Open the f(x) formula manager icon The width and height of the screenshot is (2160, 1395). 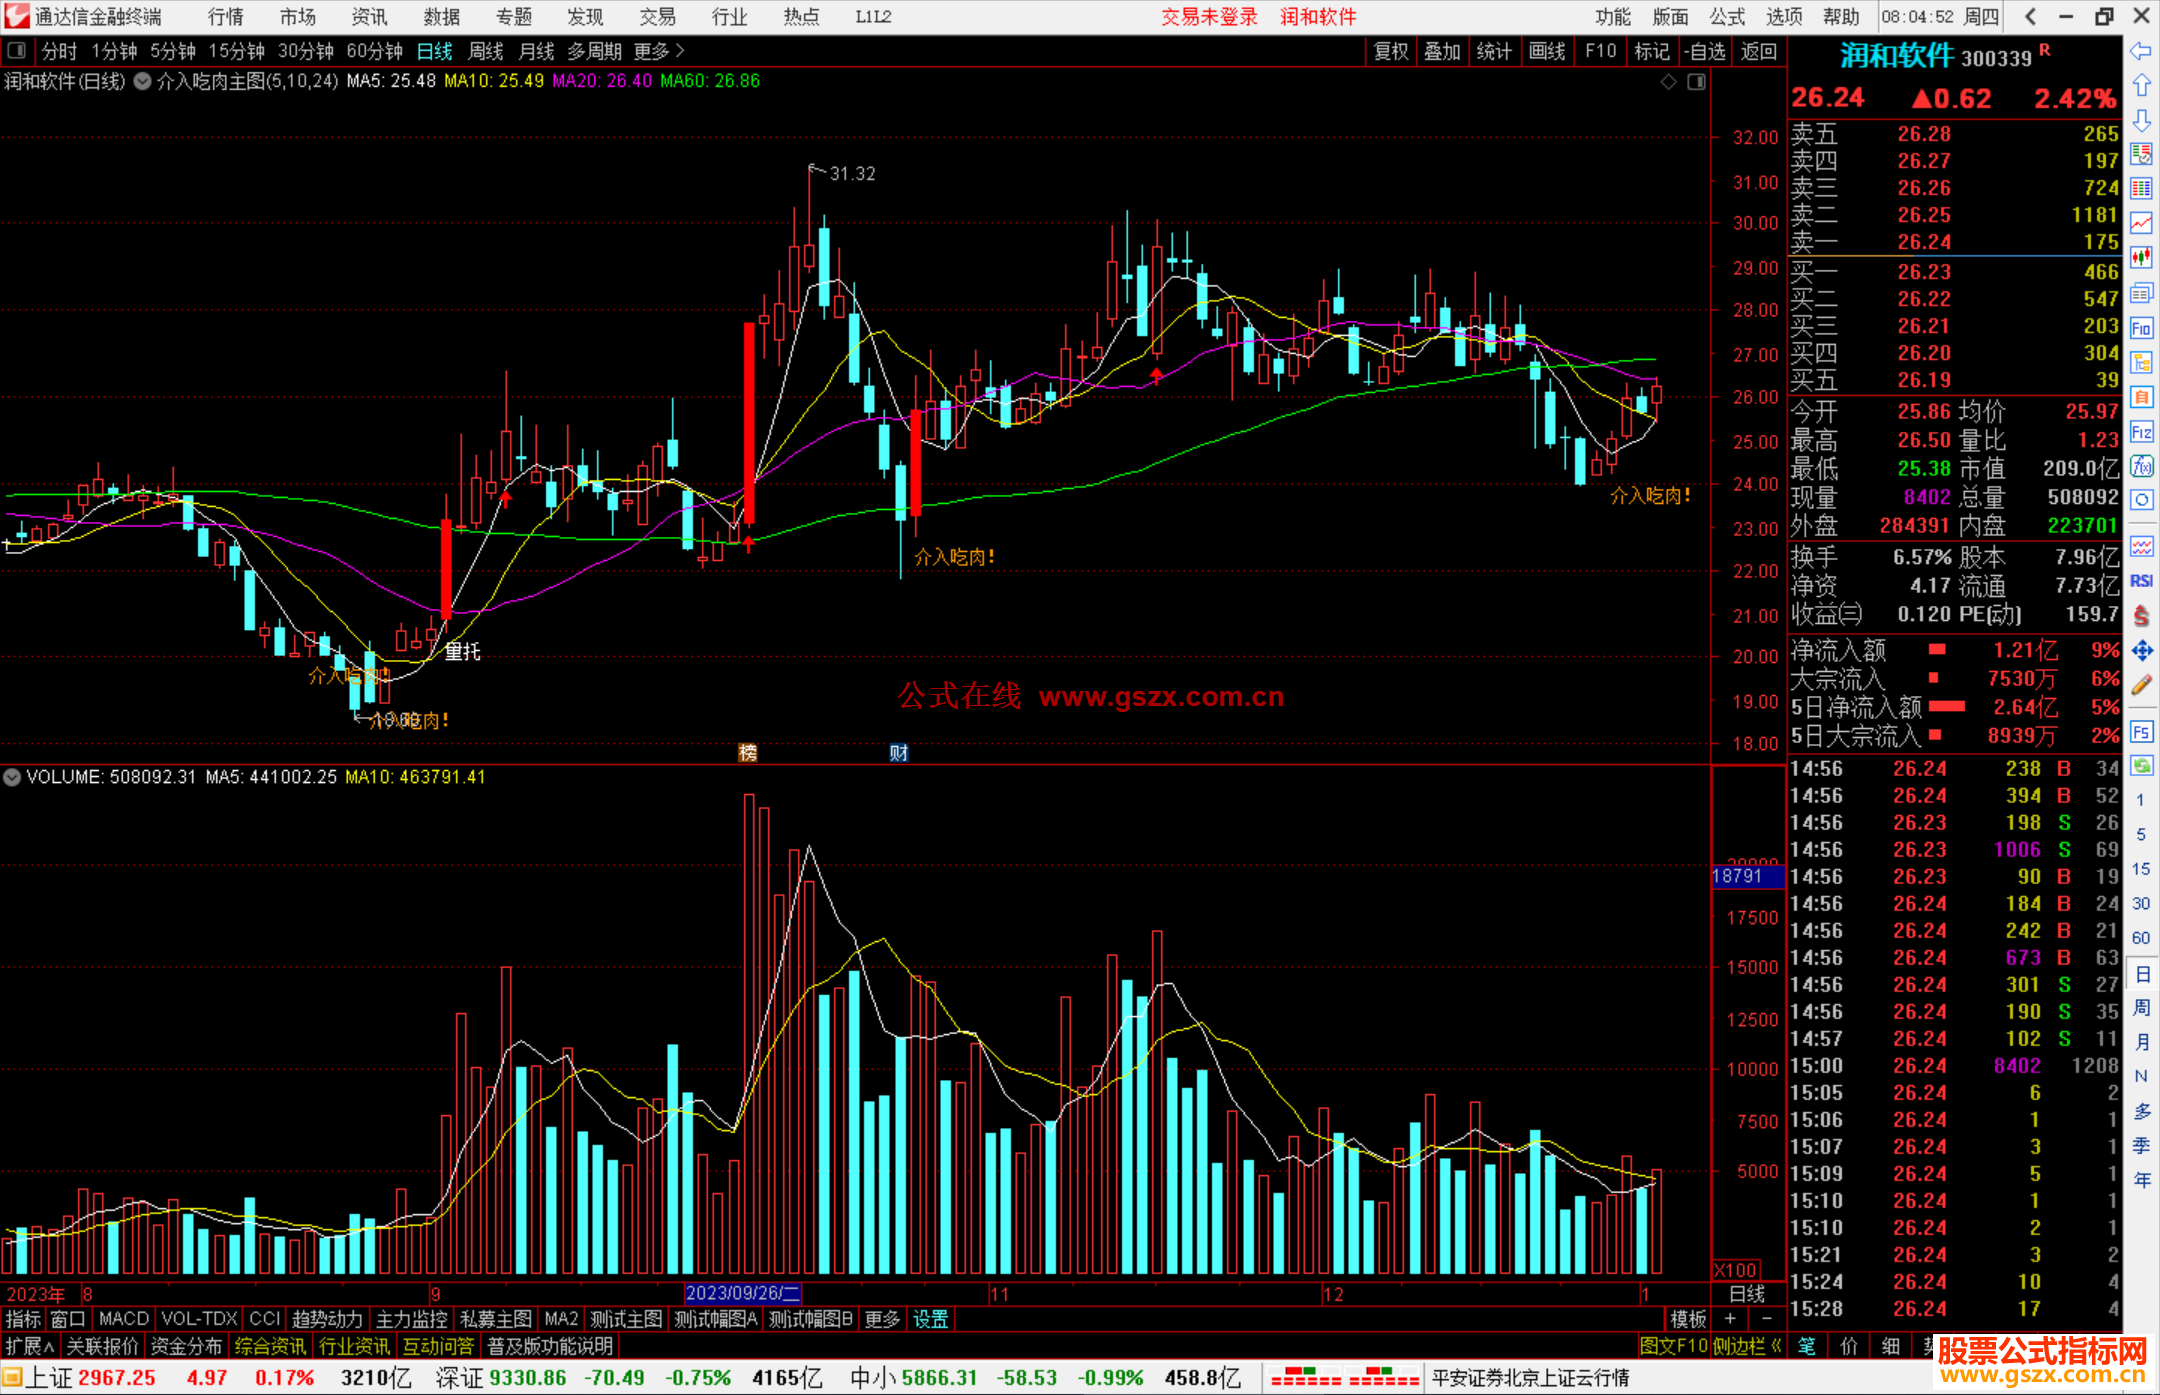pyautogui.click(x=2141, y=466)
